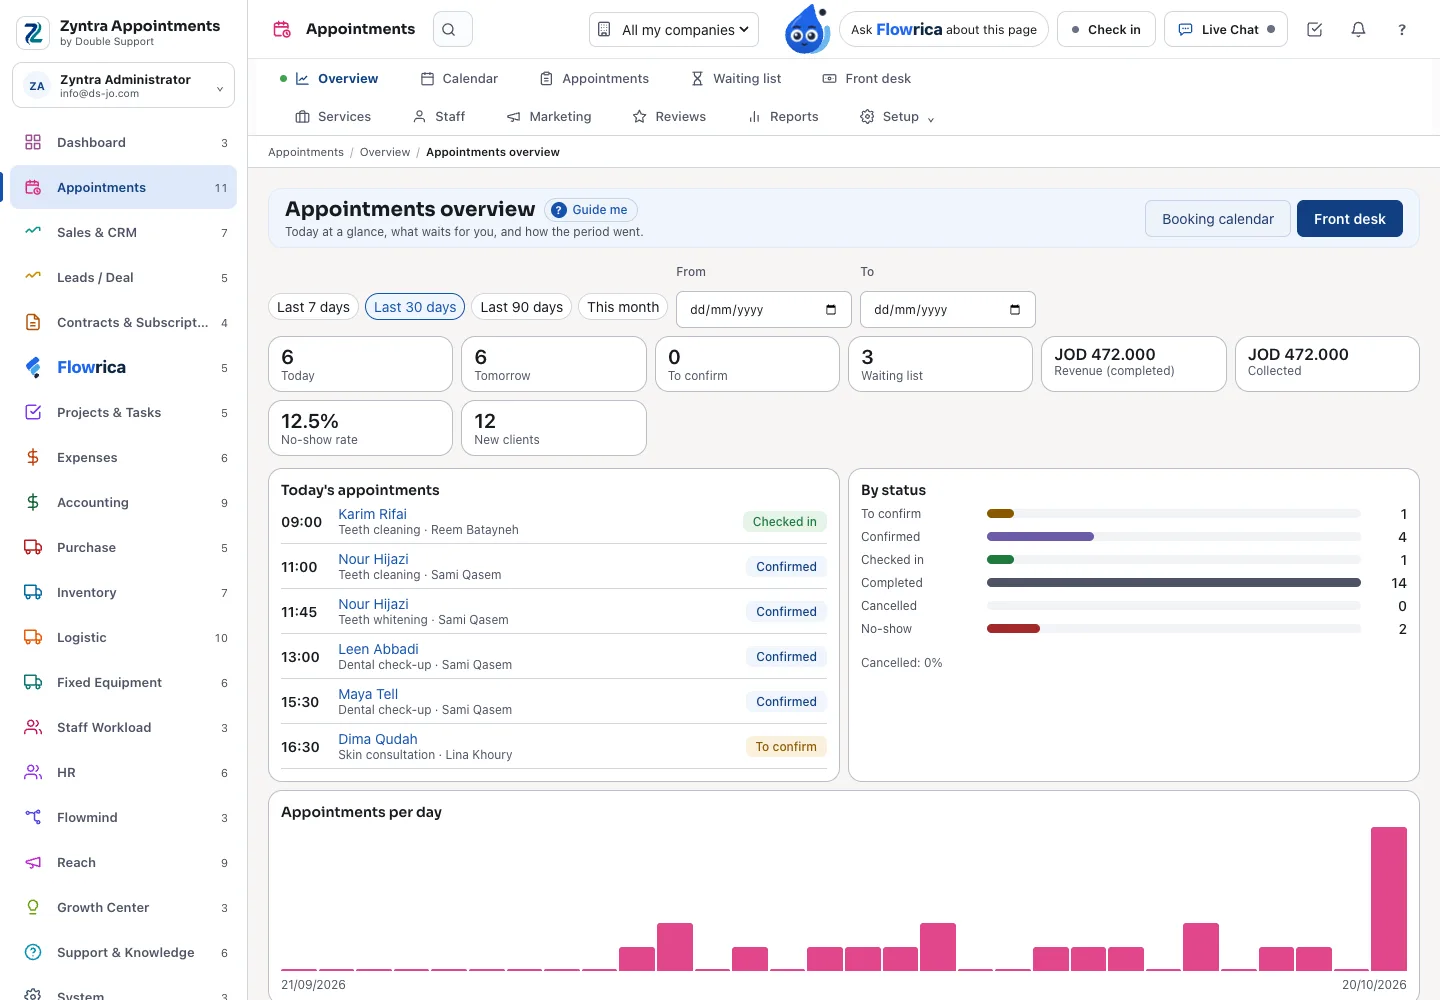
Task: Click the search magnifier icon
Action: 449,30
